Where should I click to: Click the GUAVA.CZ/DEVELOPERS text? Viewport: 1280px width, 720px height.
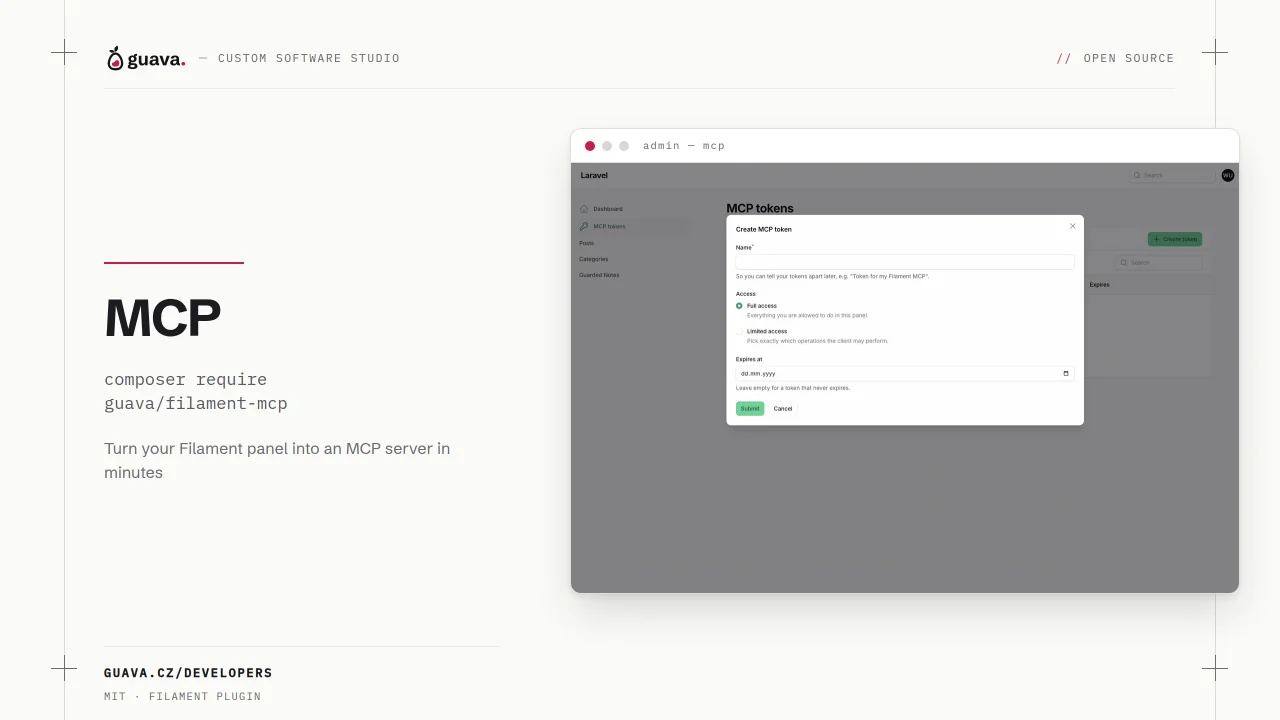pos(188,673)
